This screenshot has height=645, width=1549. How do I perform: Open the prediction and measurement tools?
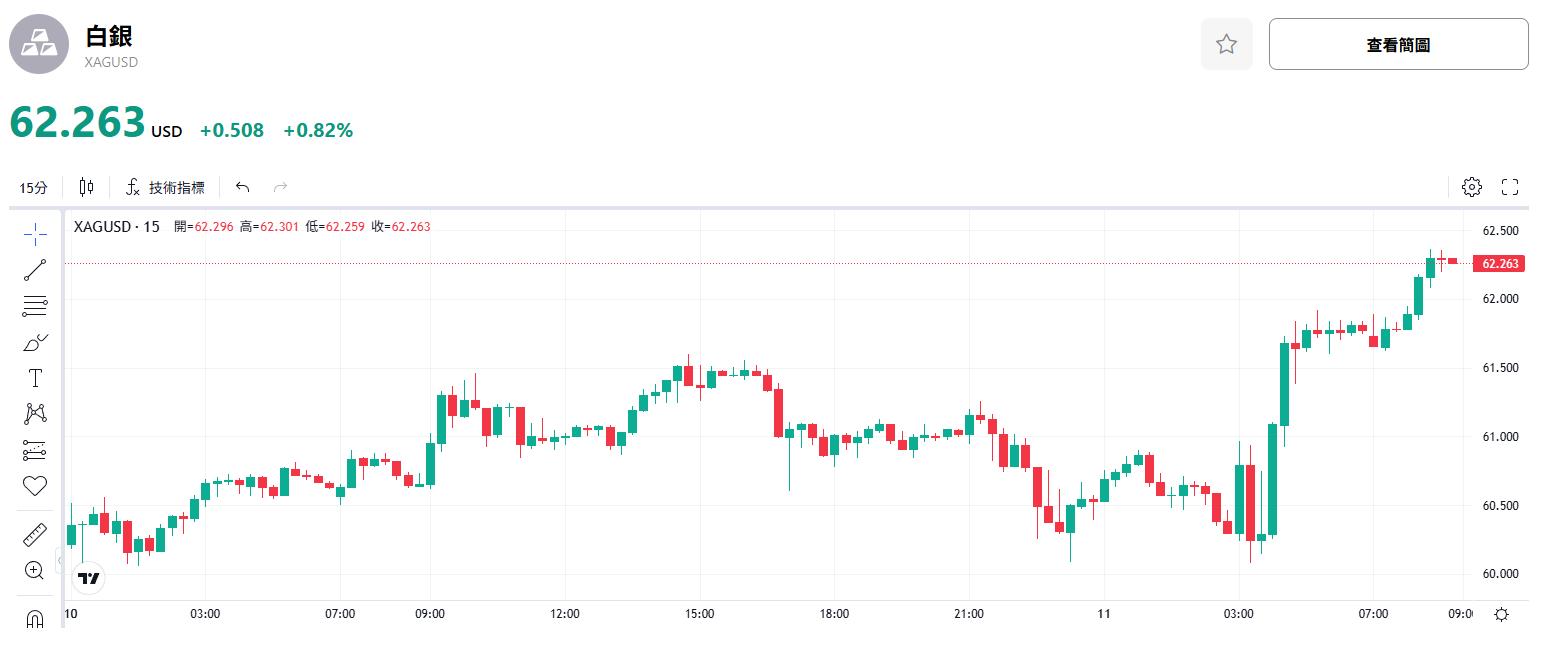35,450
